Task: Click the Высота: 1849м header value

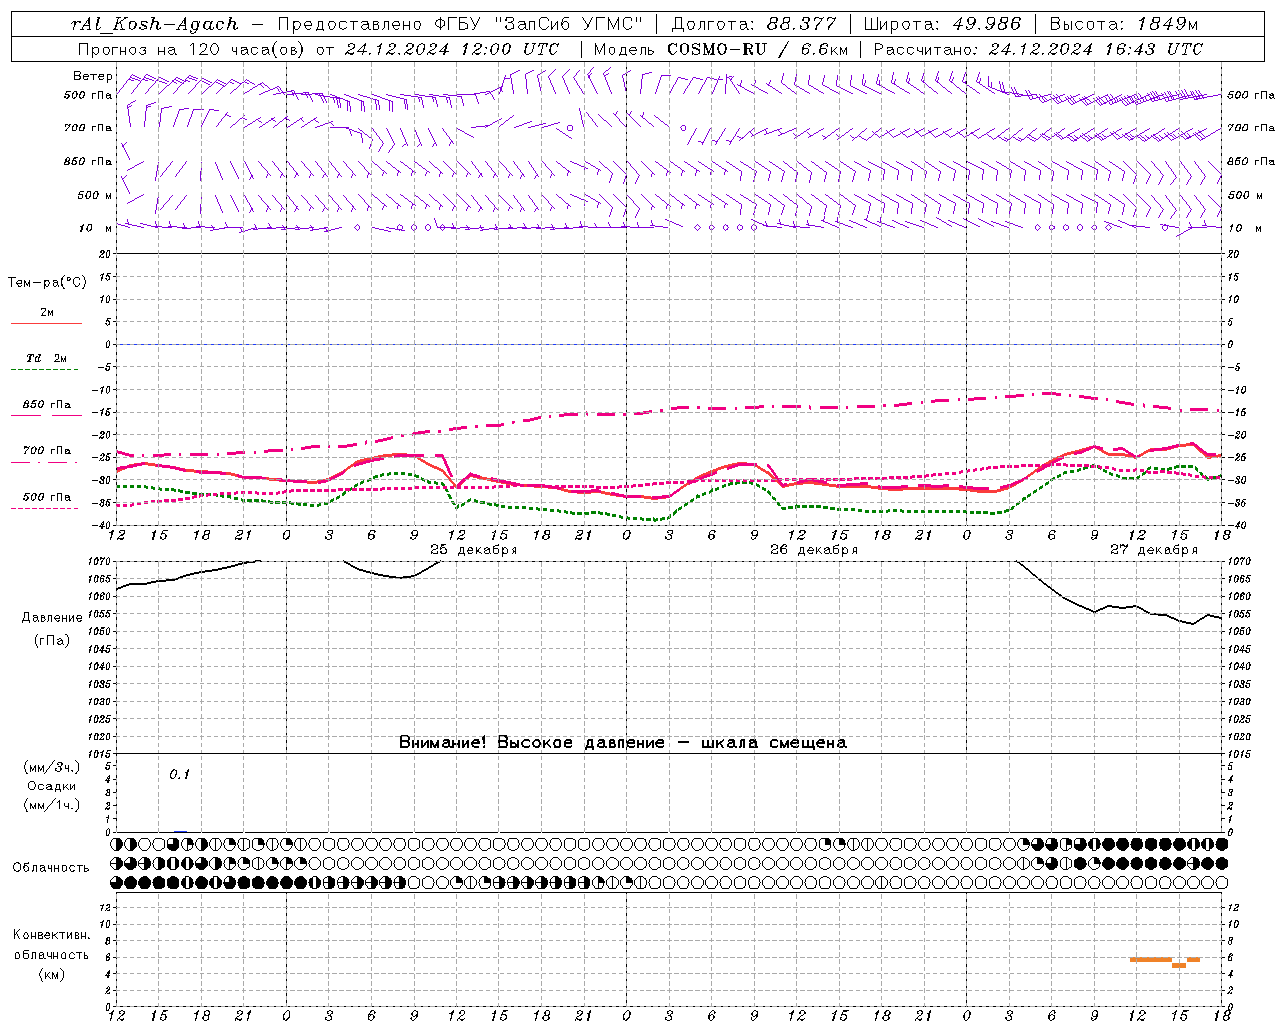Action: click(1124, 24)
